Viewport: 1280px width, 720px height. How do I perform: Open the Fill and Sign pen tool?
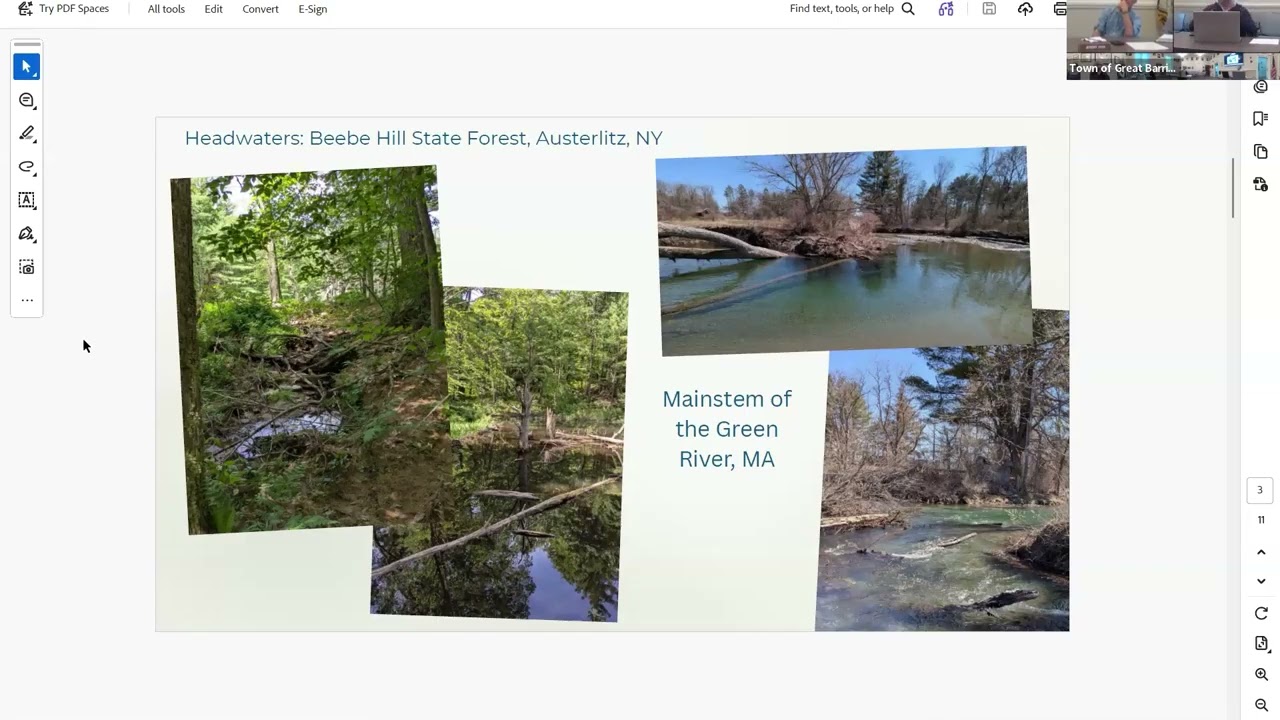coord(27,234)
